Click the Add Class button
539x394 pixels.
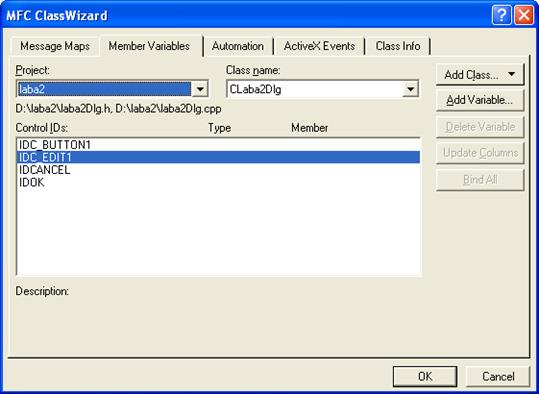coord(480,75)
